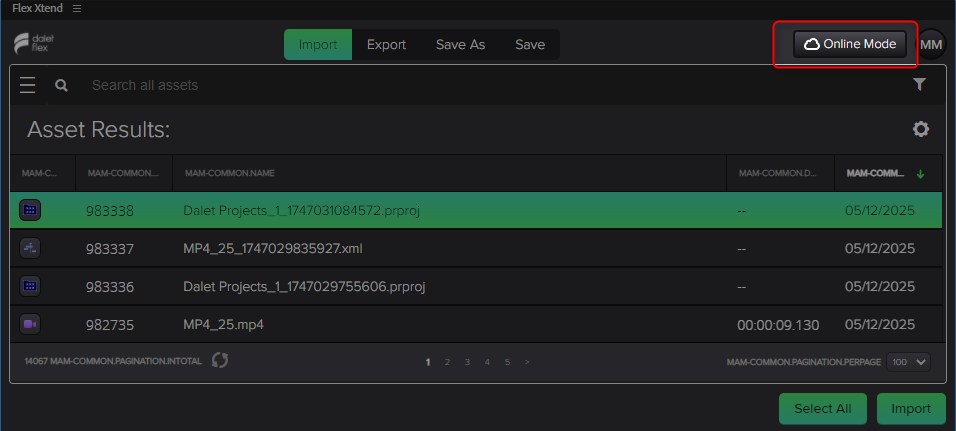Toggle the Online Mode button

click(850, 44)
